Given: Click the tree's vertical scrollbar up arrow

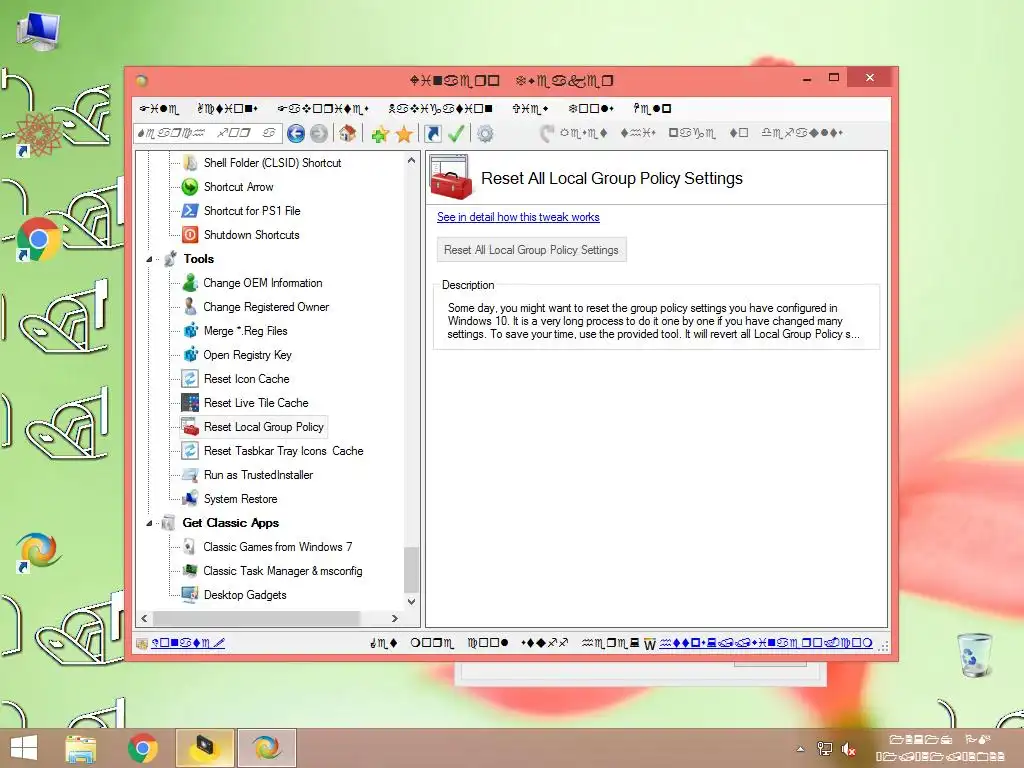Looking at the screenshot, I should [411, 161].
